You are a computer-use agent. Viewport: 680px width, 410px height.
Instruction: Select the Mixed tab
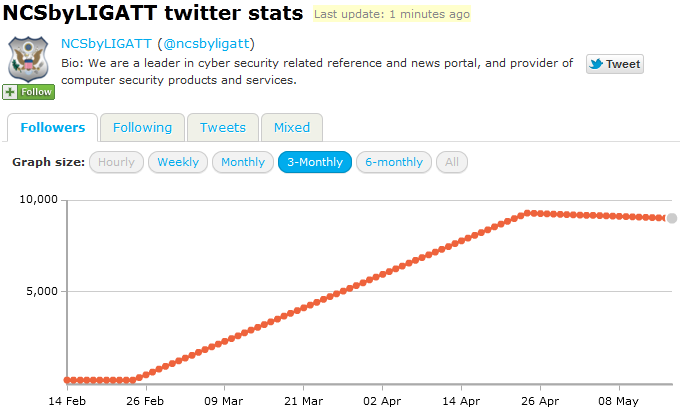click(292, 127)
